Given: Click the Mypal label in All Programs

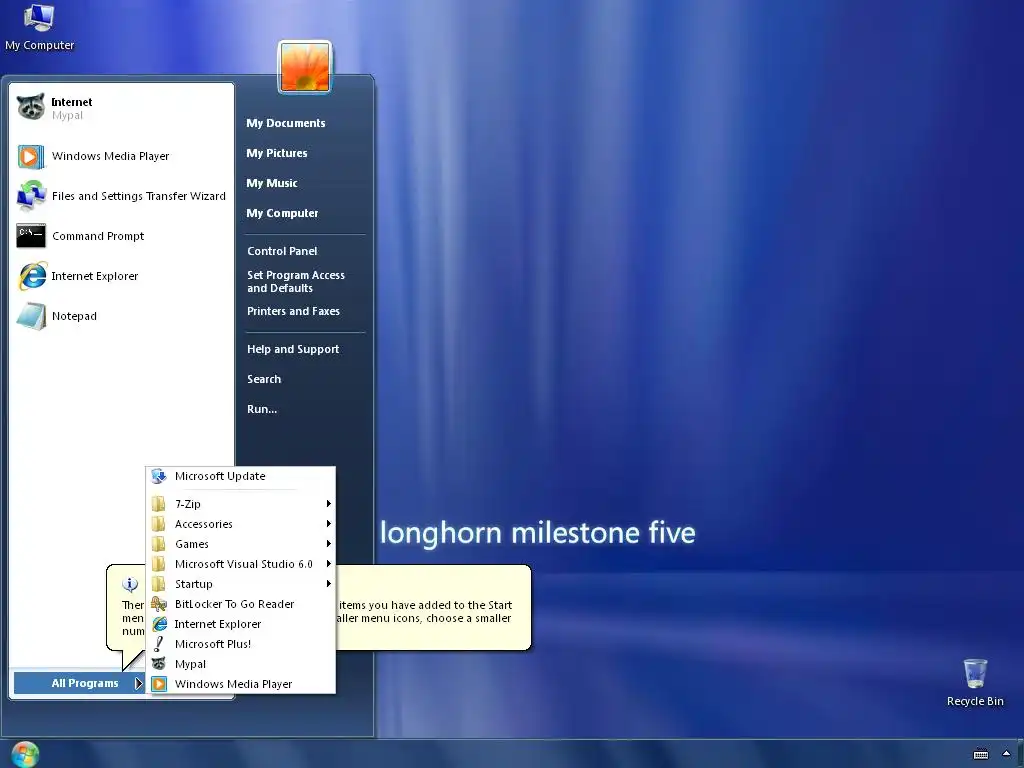Looking at the screenshot, I should [x=190, y=664].
